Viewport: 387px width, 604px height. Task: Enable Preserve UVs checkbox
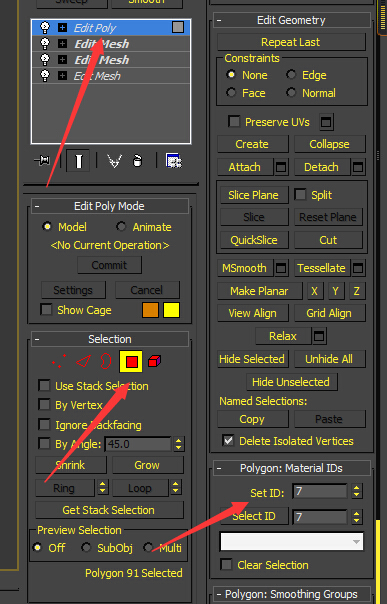point(234,121)
